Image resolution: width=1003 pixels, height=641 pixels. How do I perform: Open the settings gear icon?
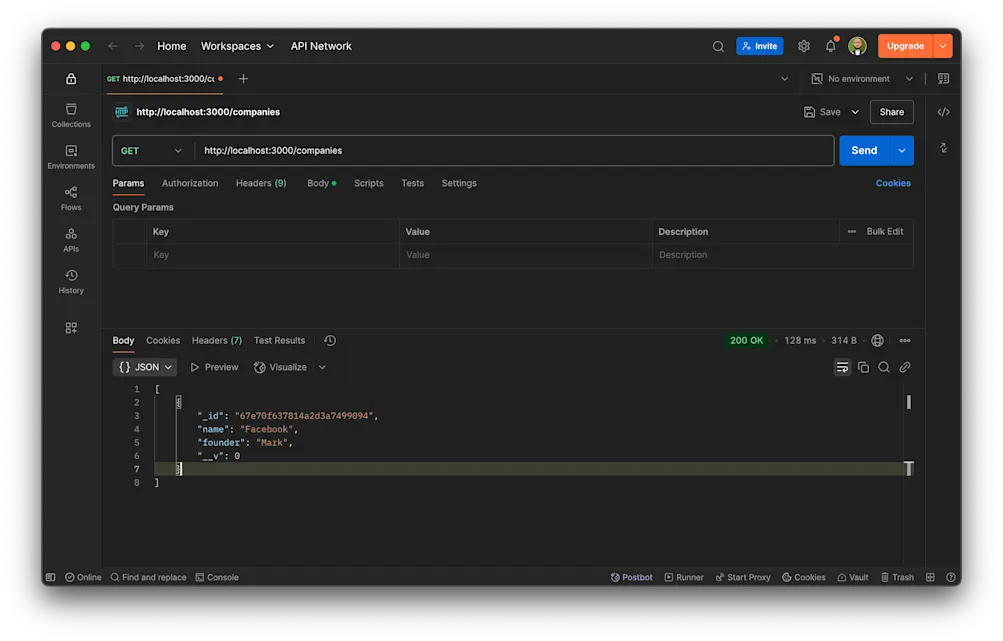tap(804, 46)
